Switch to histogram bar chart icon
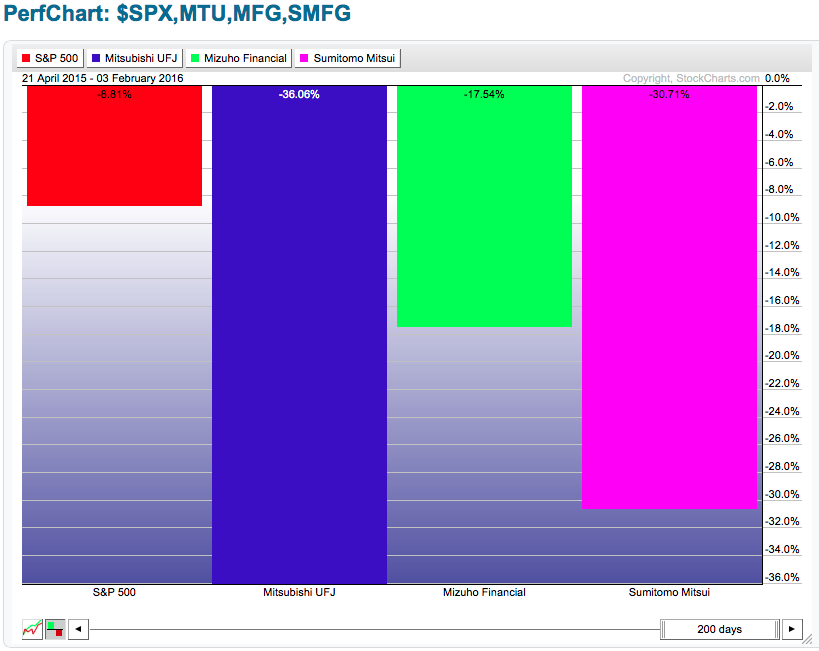Image resolution: width=819 pixels, height=651 pixels. point(55,629)
